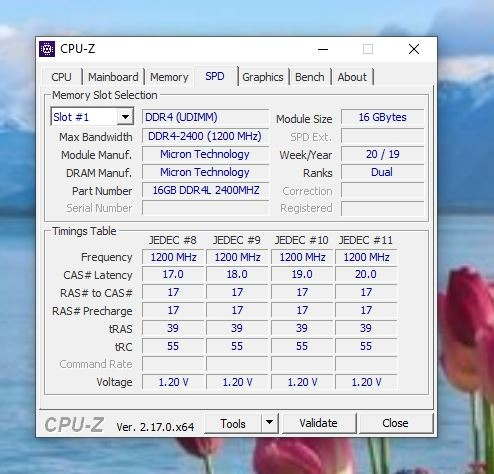Click the 16 GBytes module size value
Screen dimensions: 494x474
pyautogui.click(x=382, y=117)
